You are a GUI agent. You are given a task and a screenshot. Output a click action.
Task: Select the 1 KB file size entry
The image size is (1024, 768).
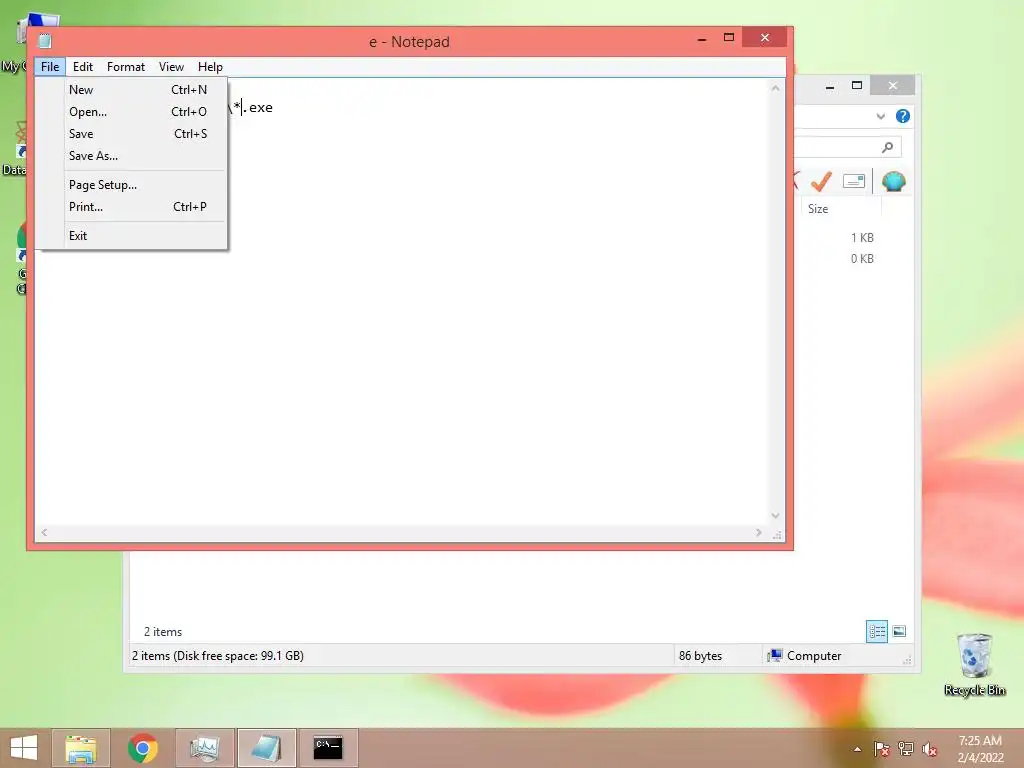coord(862,238)
